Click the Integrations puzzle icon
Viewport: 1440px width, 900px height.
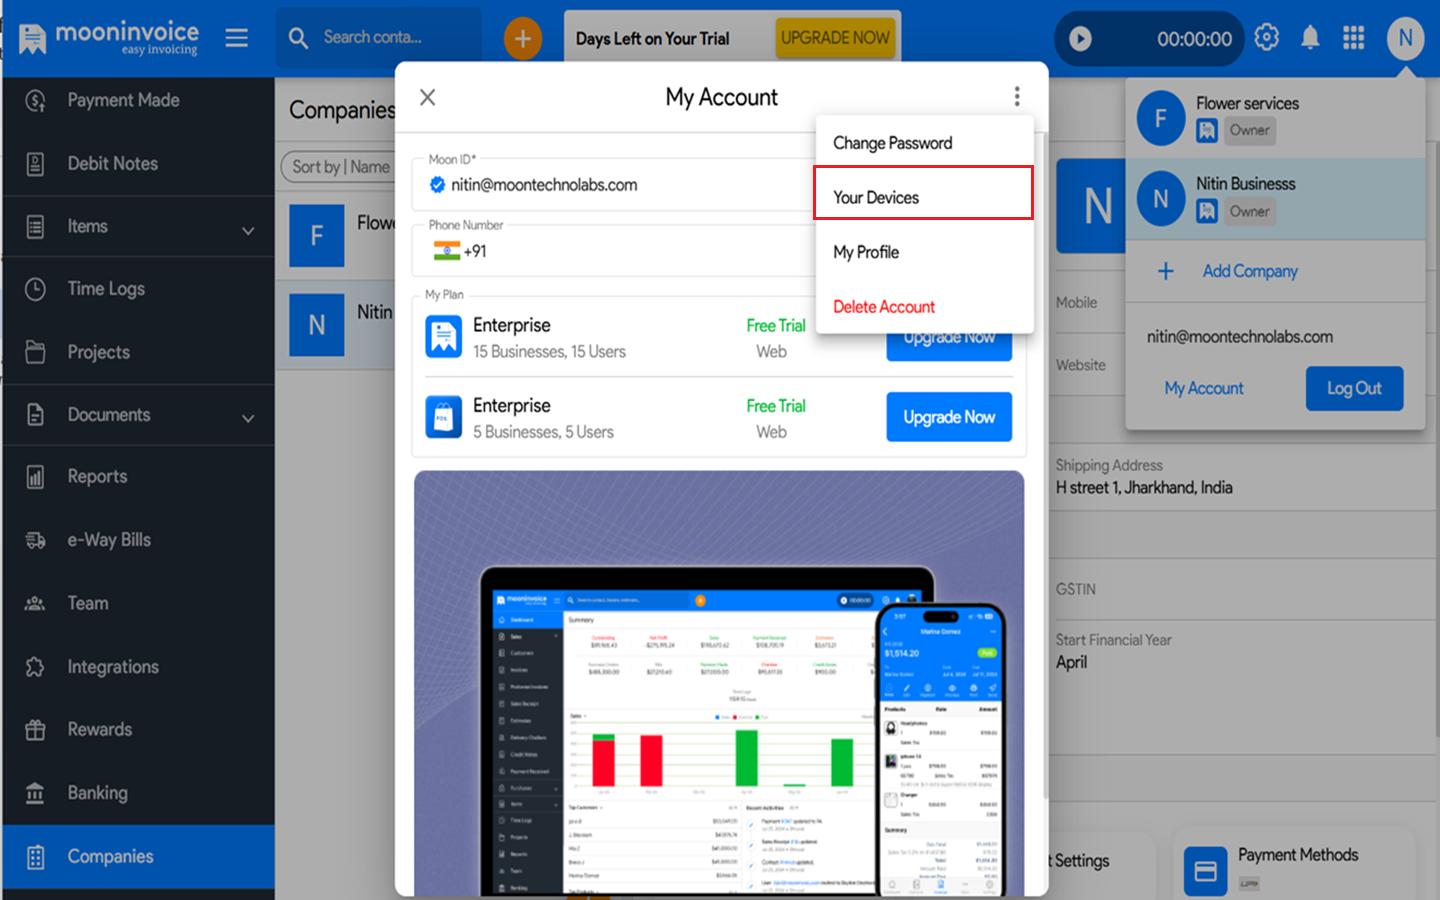pyautogui.click(x=35, y=667)
